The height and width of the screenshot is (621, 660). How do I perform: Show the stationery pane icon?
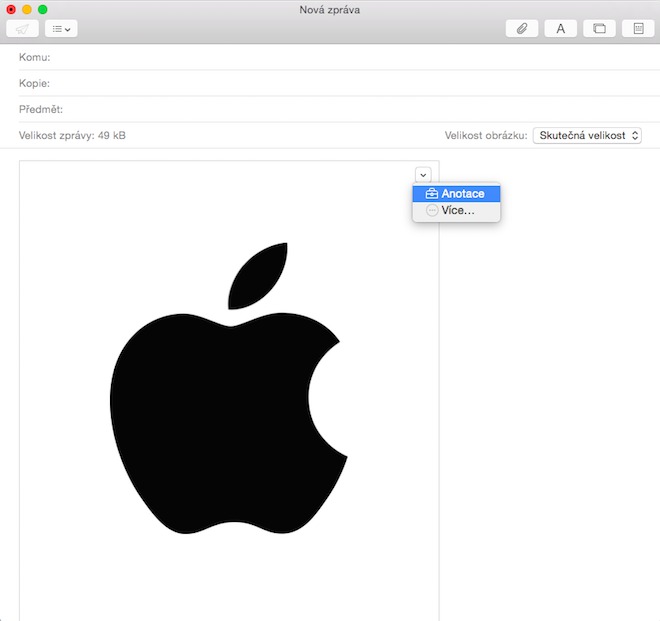[x=638, y=29]
